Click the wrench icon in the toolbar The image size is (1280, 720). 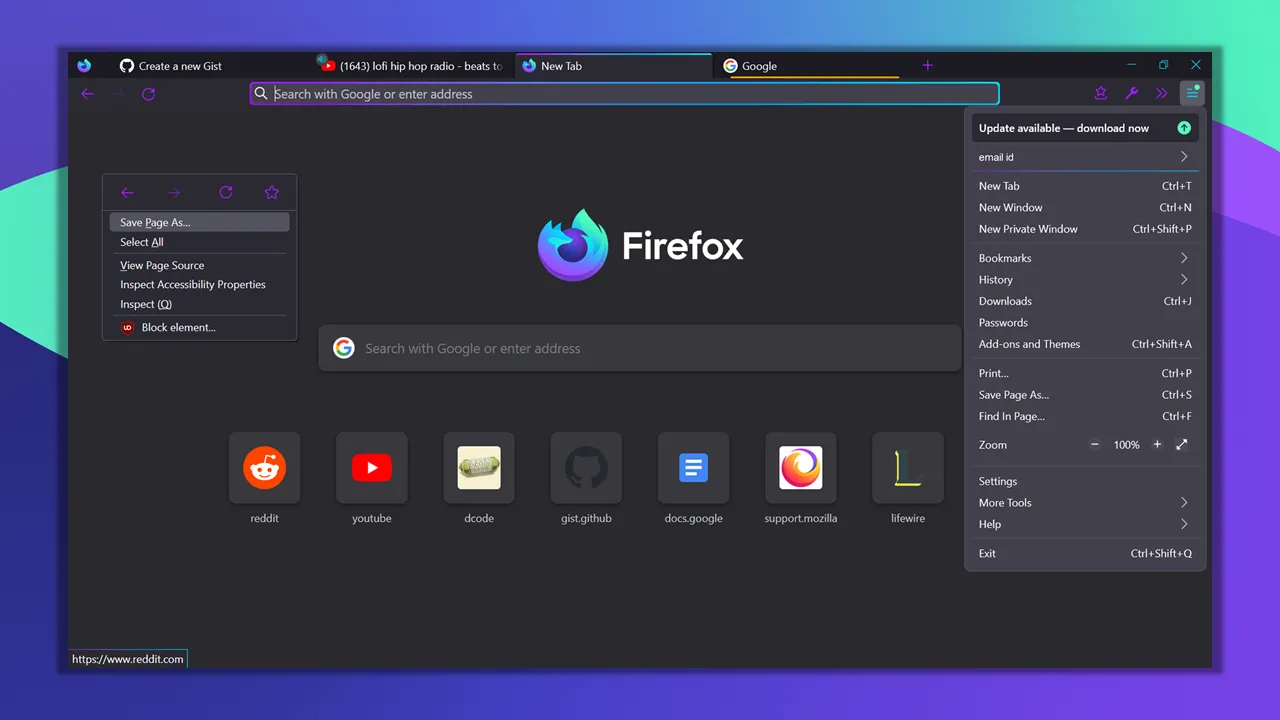1131,93
